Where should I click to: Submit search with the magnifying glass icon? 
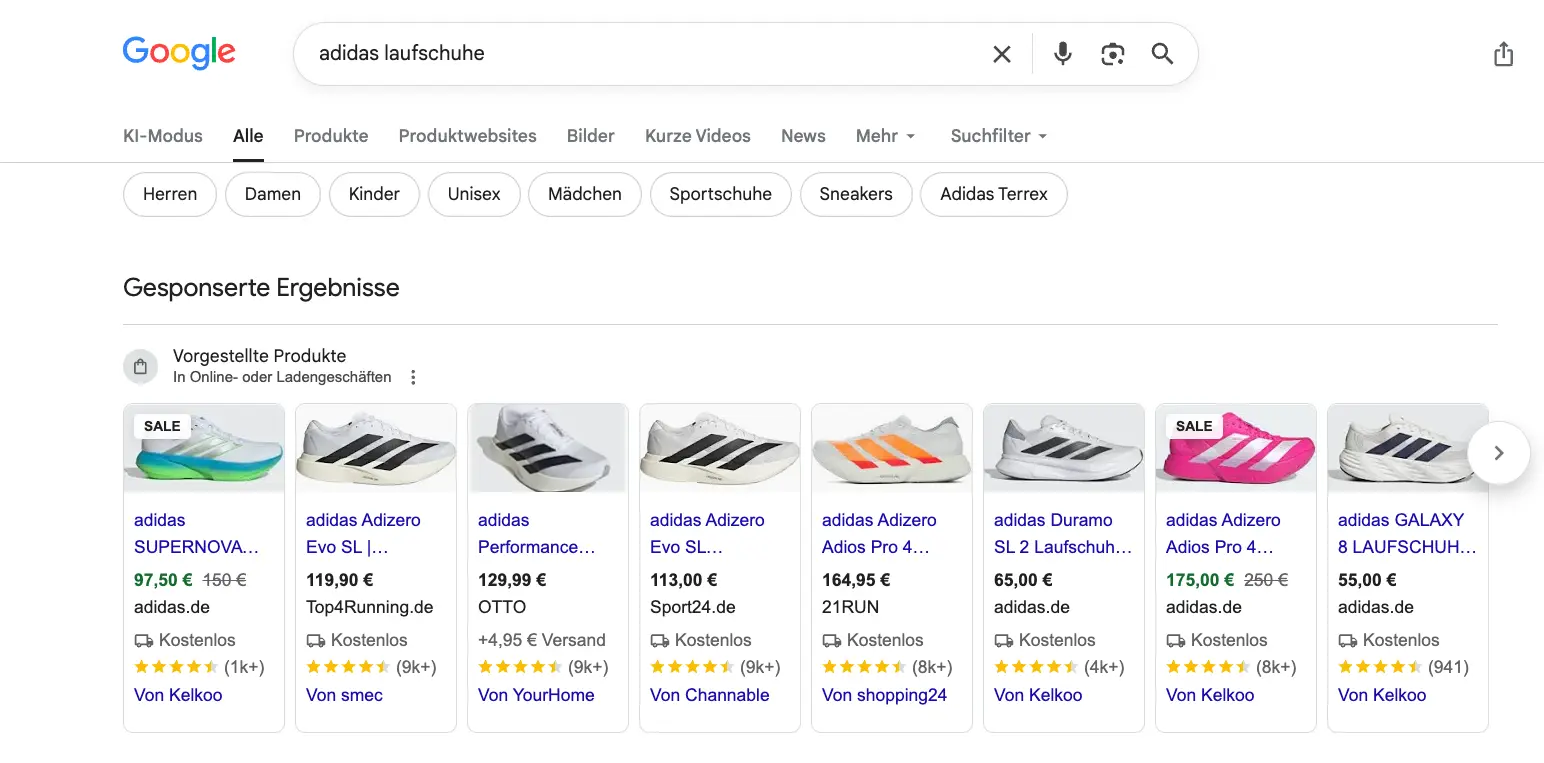click(1162, 54)
